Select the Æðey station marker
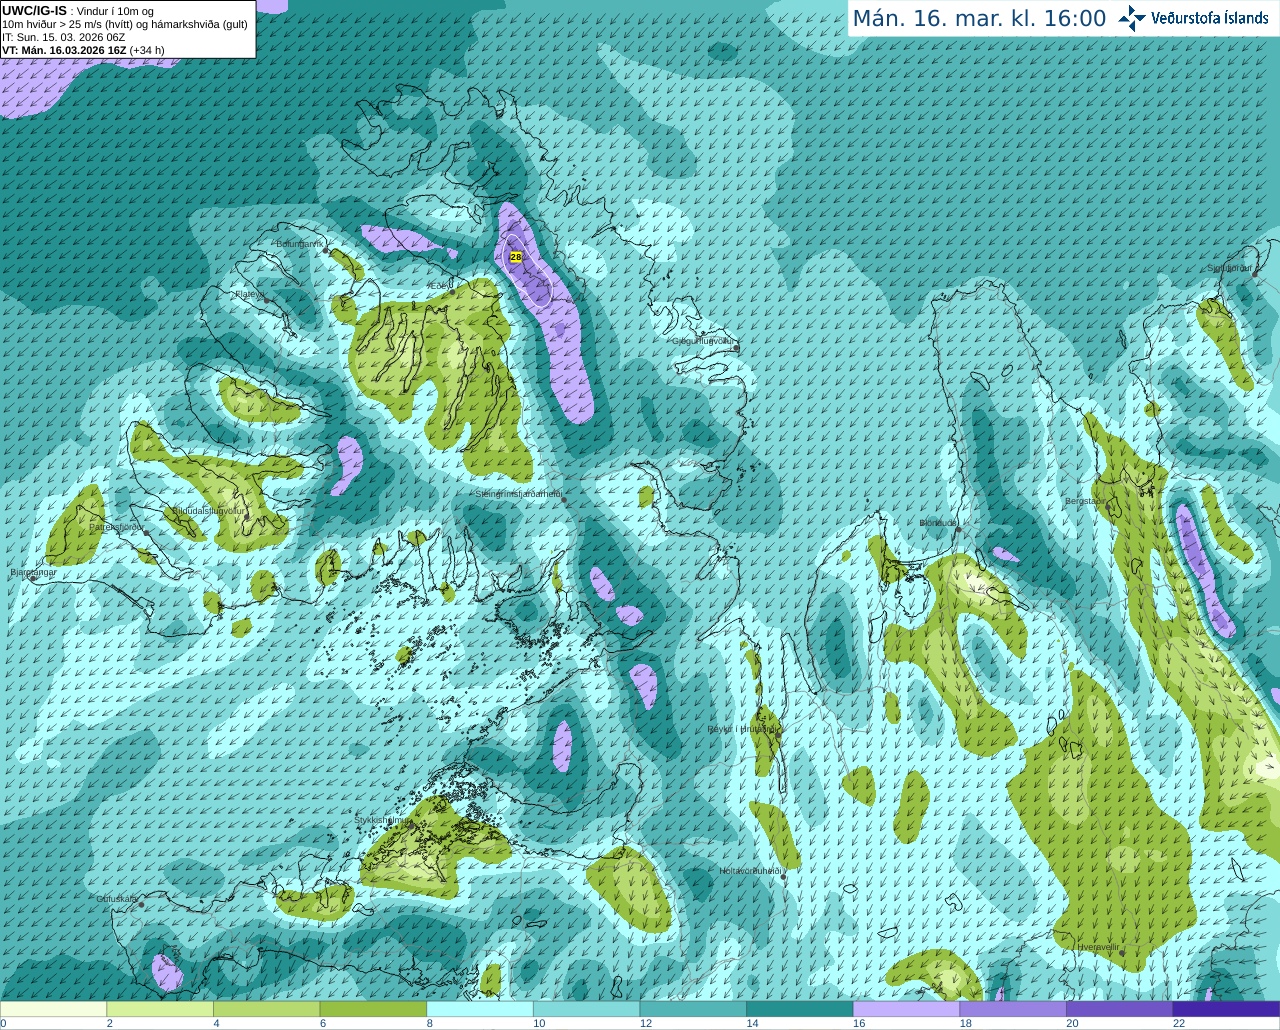 [x=453, y=293]
